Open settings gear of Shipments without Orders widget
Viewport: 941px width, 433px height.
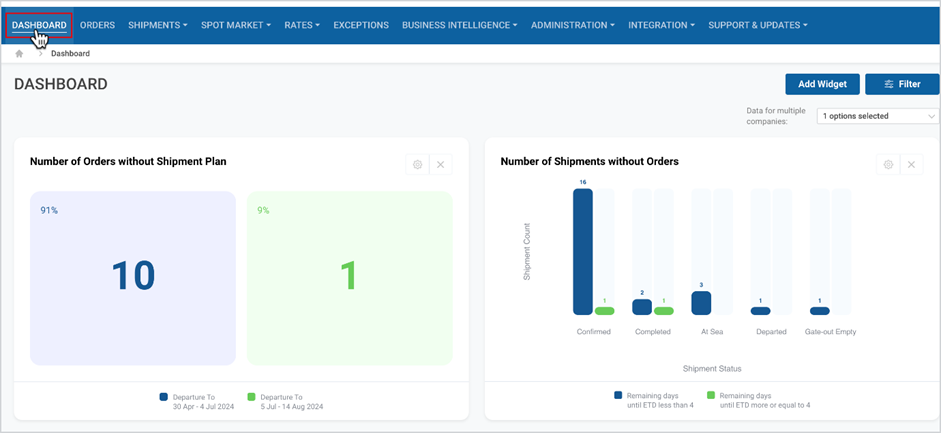pos(888,164)
